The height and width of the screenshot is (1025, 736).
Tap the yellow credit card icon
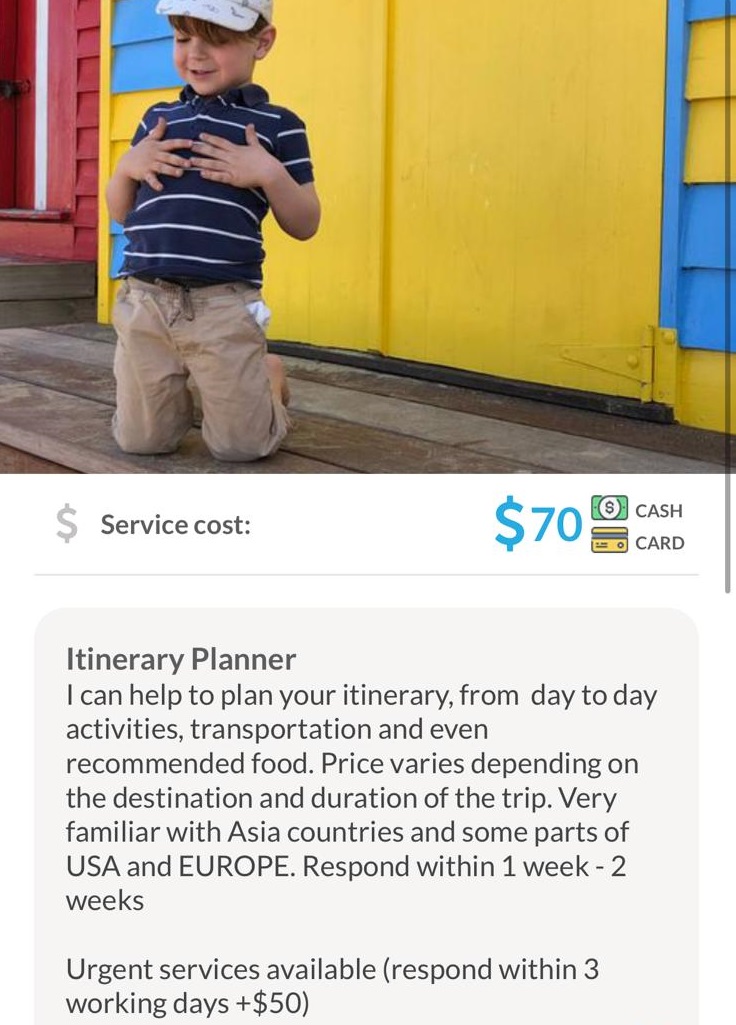pyautogui.click(x=609, y=541)
